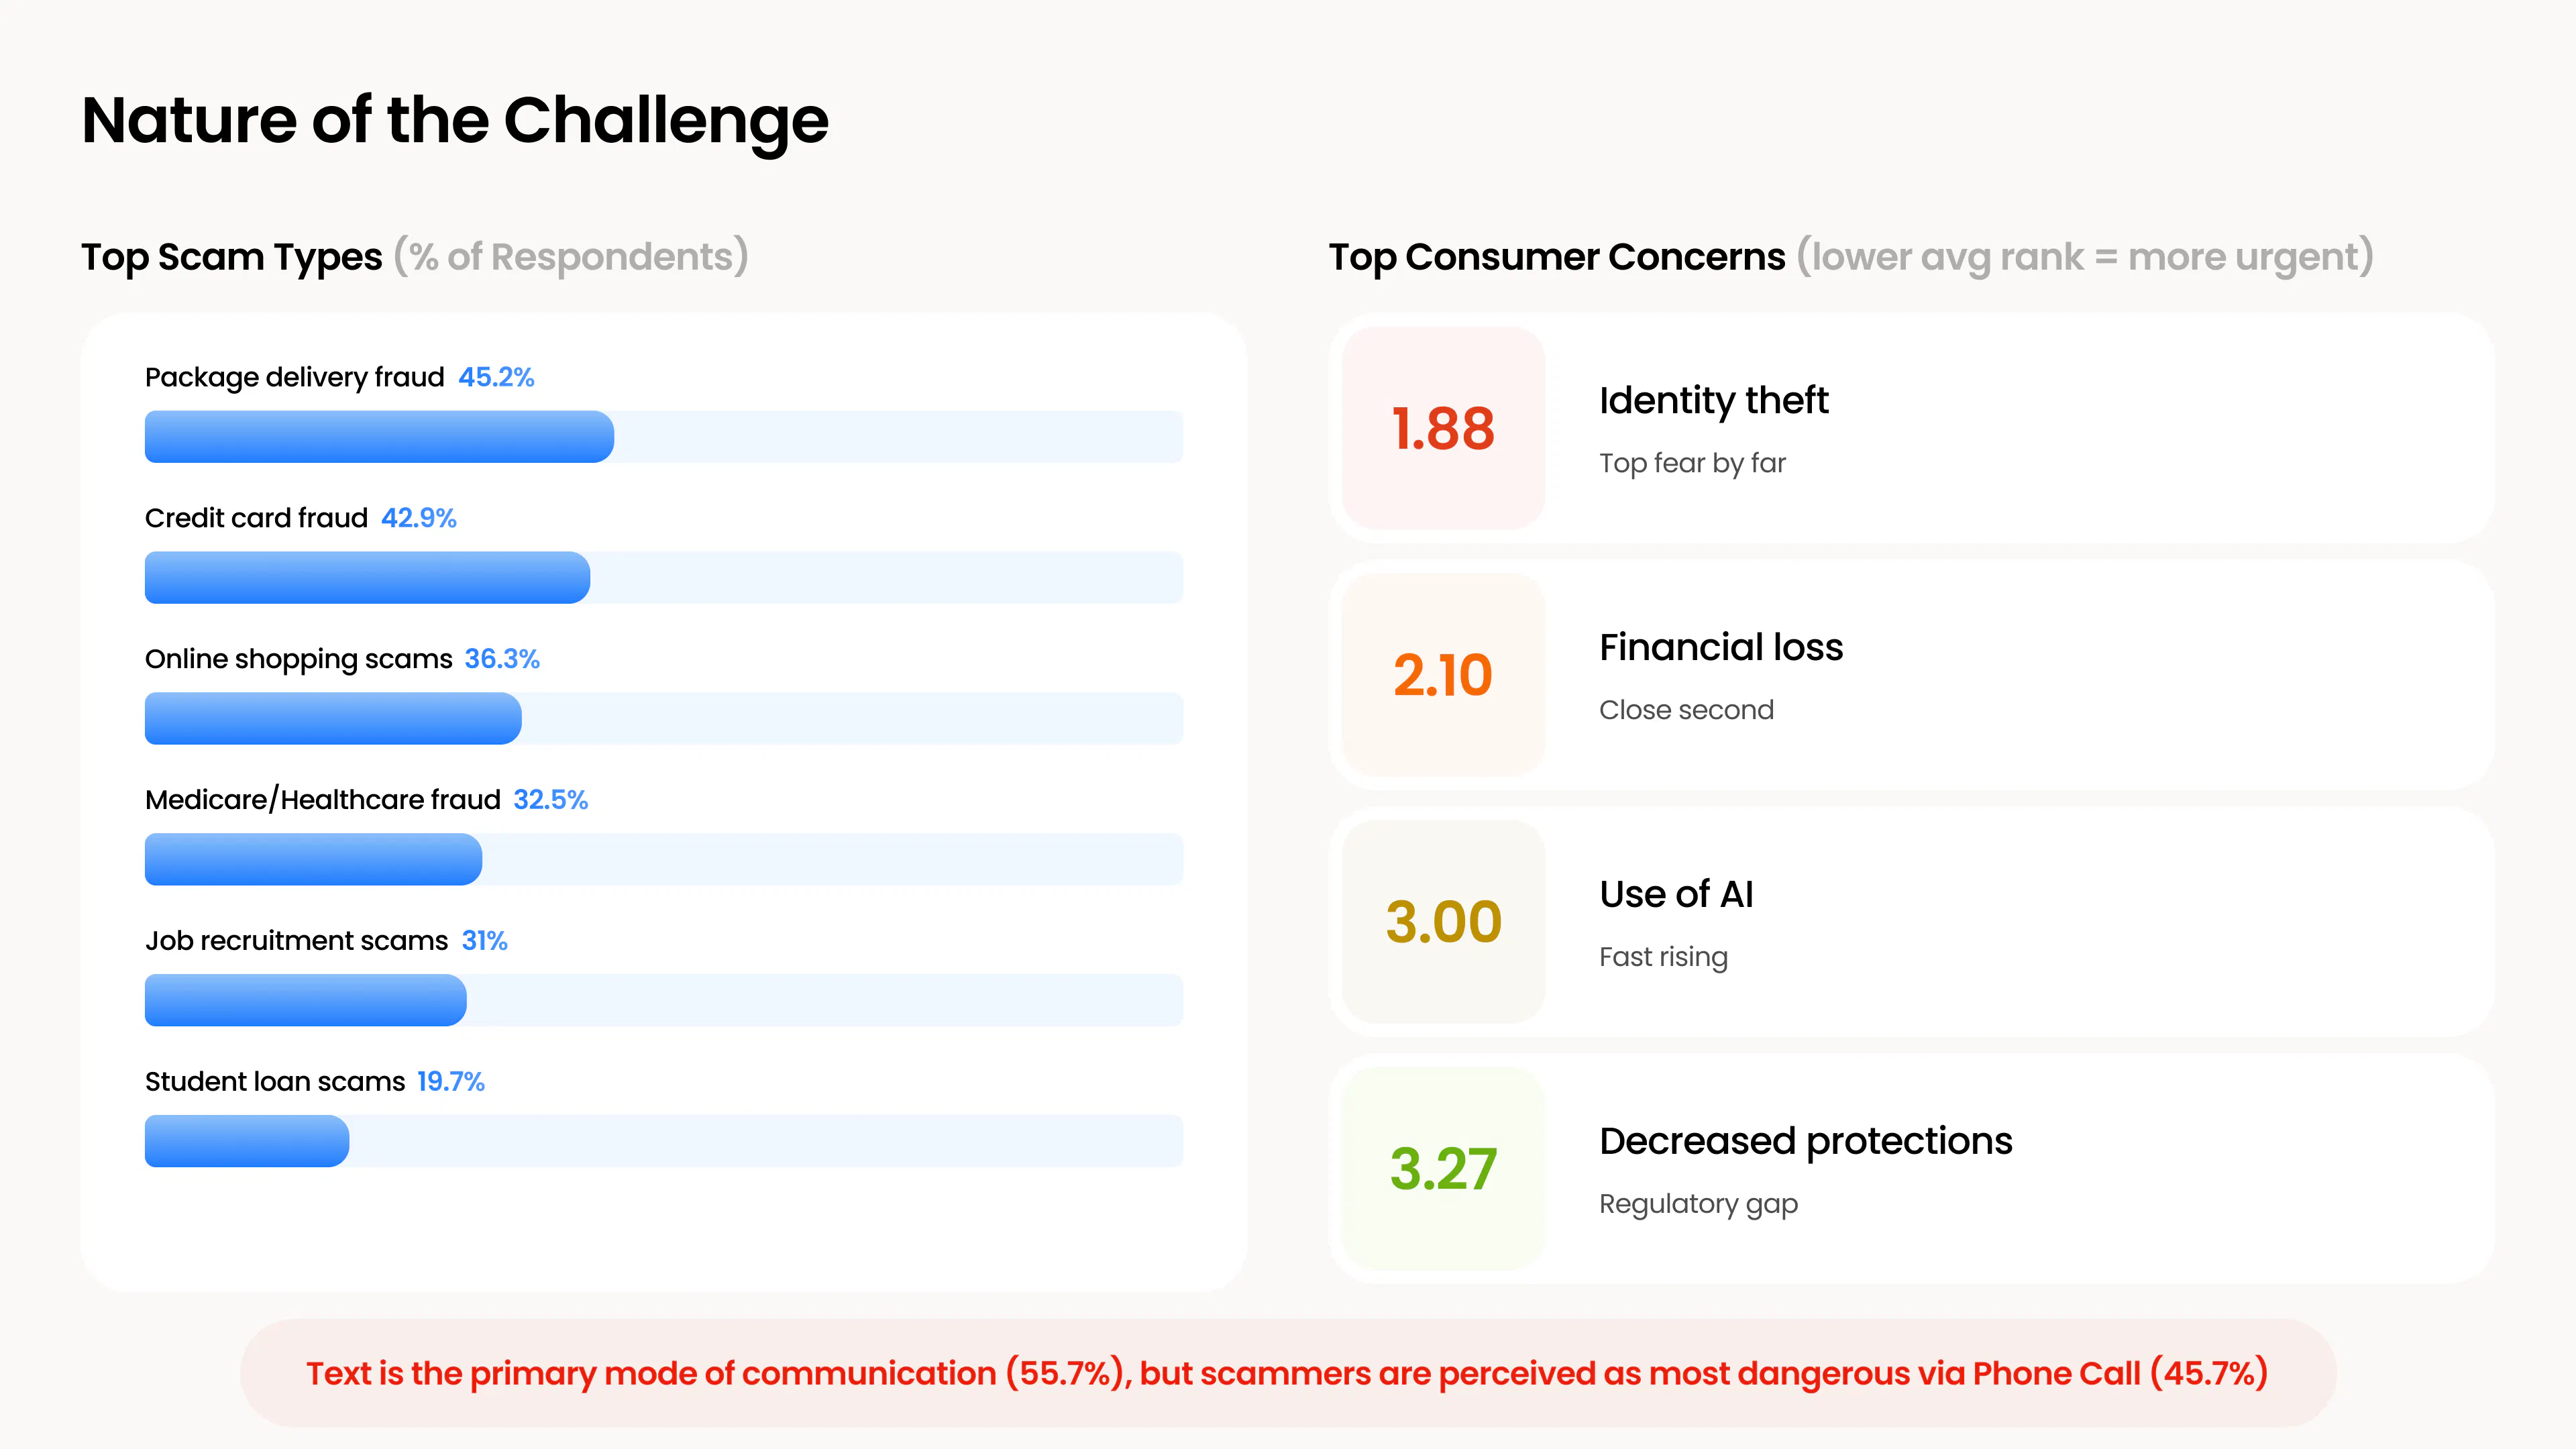Click the Identity theft heading
Image resolution: width=2576 pixels, height=1449 pixels.
pyautogui.click(x=1713, y=401)
